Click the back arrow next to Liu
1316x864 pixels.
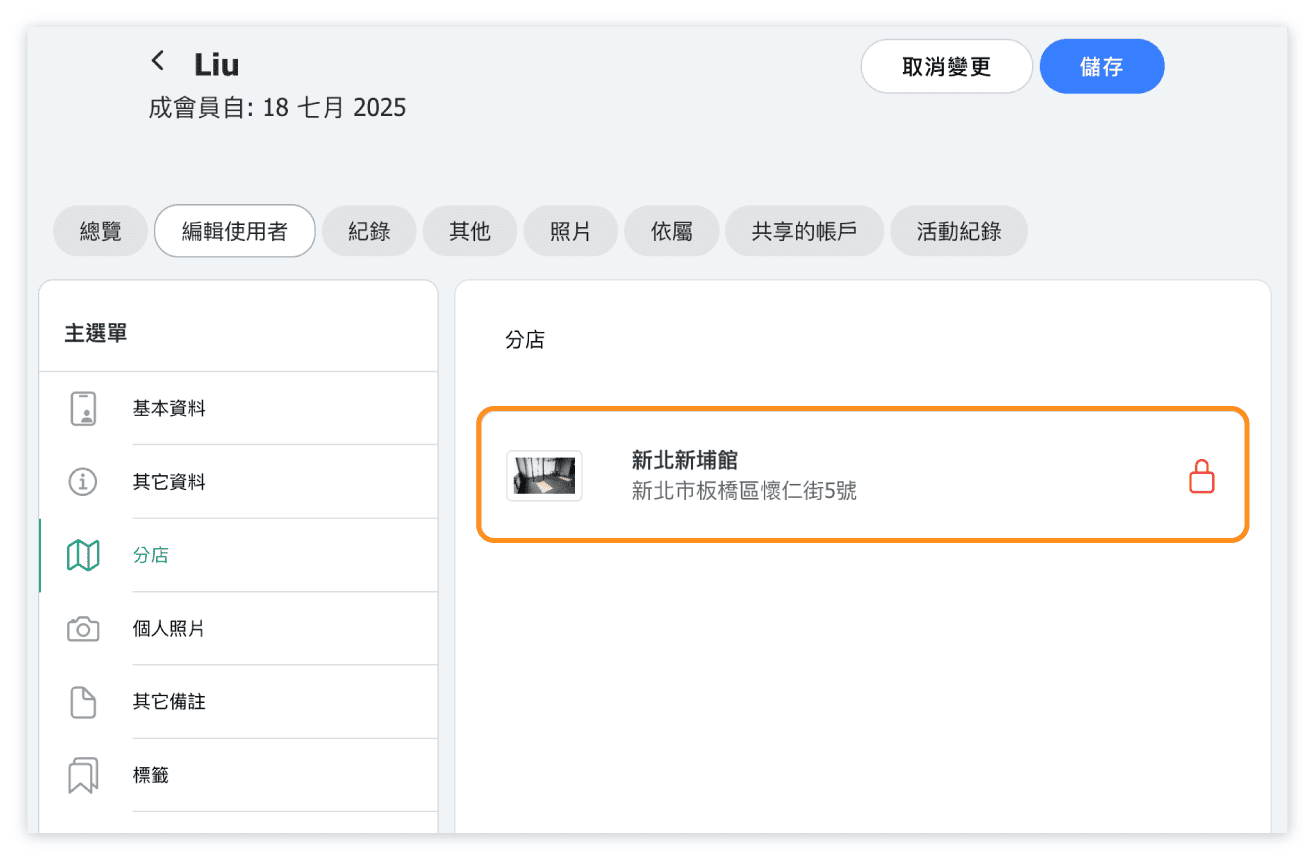click(157, 62)
